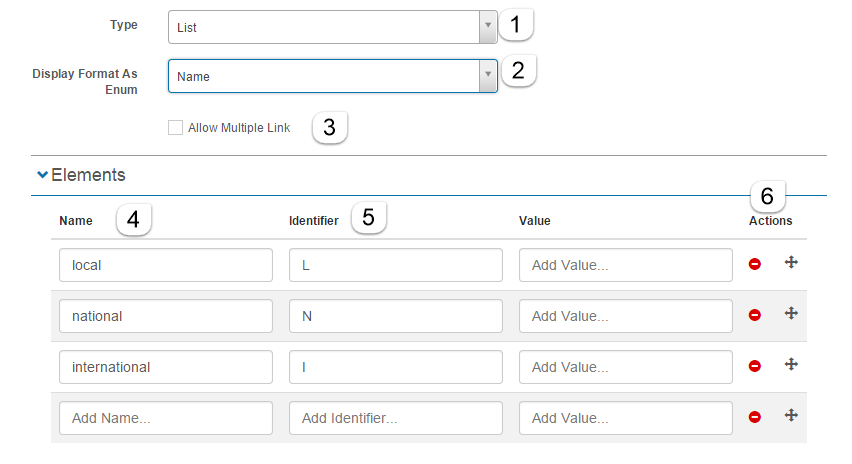Screen dimensions: 852x464
Task: Click move handle of empty last row
Action: point(791,416)
